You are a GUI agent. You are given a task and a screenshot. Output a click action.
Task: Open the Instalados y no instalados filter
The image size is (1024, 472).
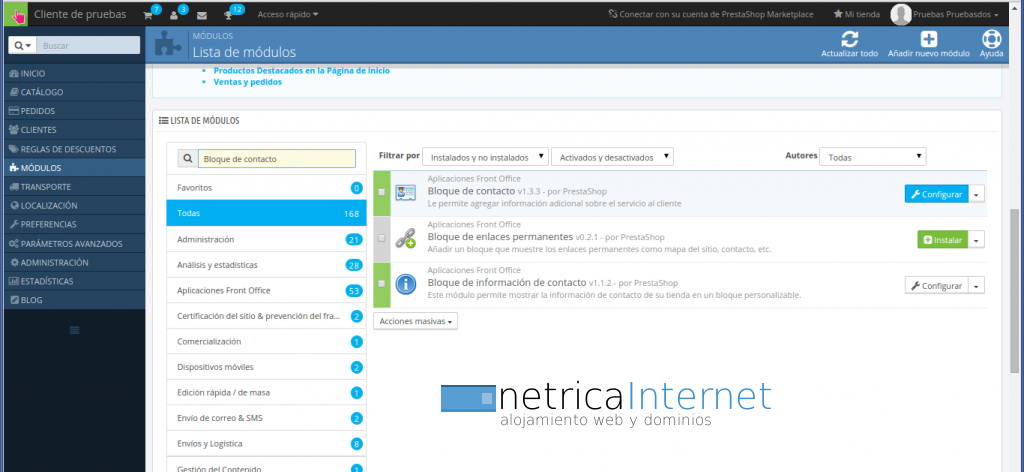pyautogui.click(x=485, y=157)
